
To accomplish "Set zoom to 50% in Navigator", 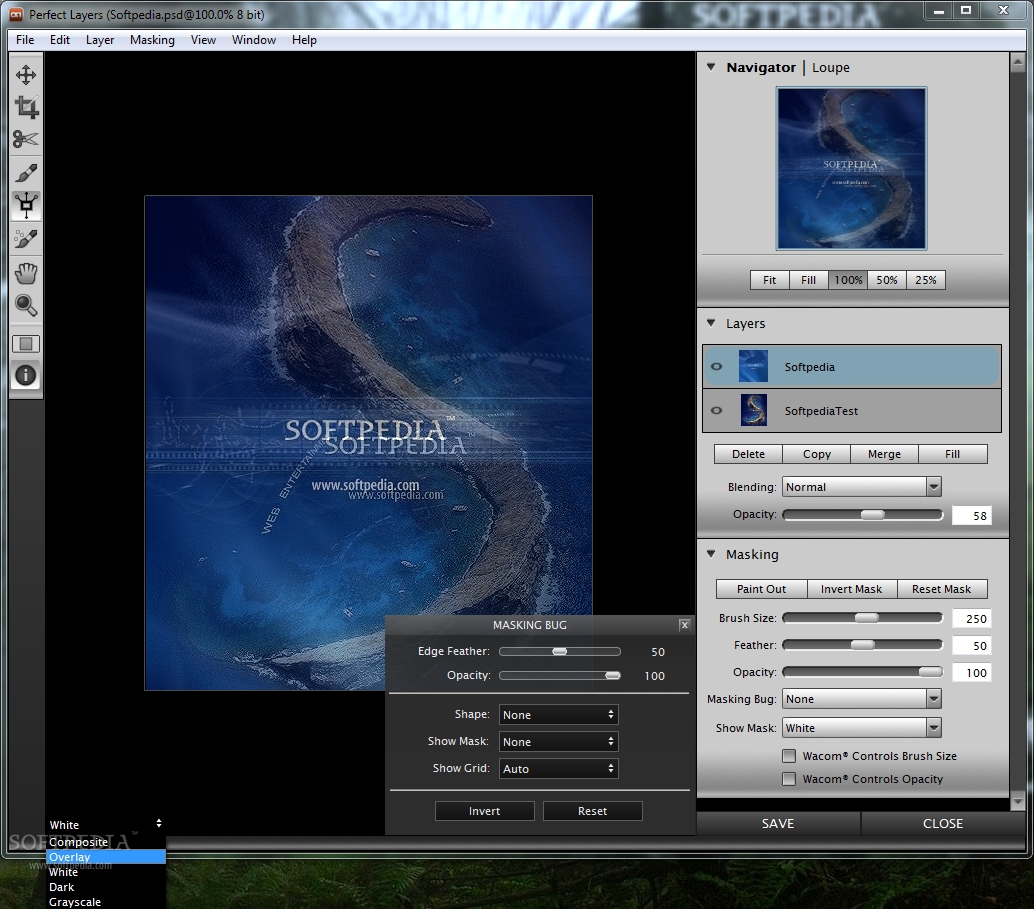I will click(887, 280).
